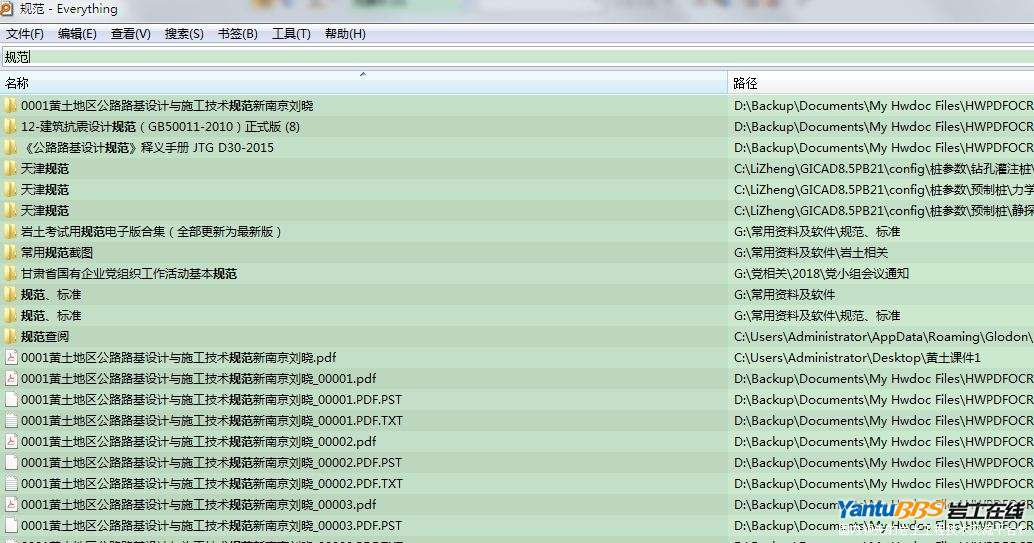The image size is (1034, 543).
Task: Open the 工具(T) menu
Action: click(291, 34)
